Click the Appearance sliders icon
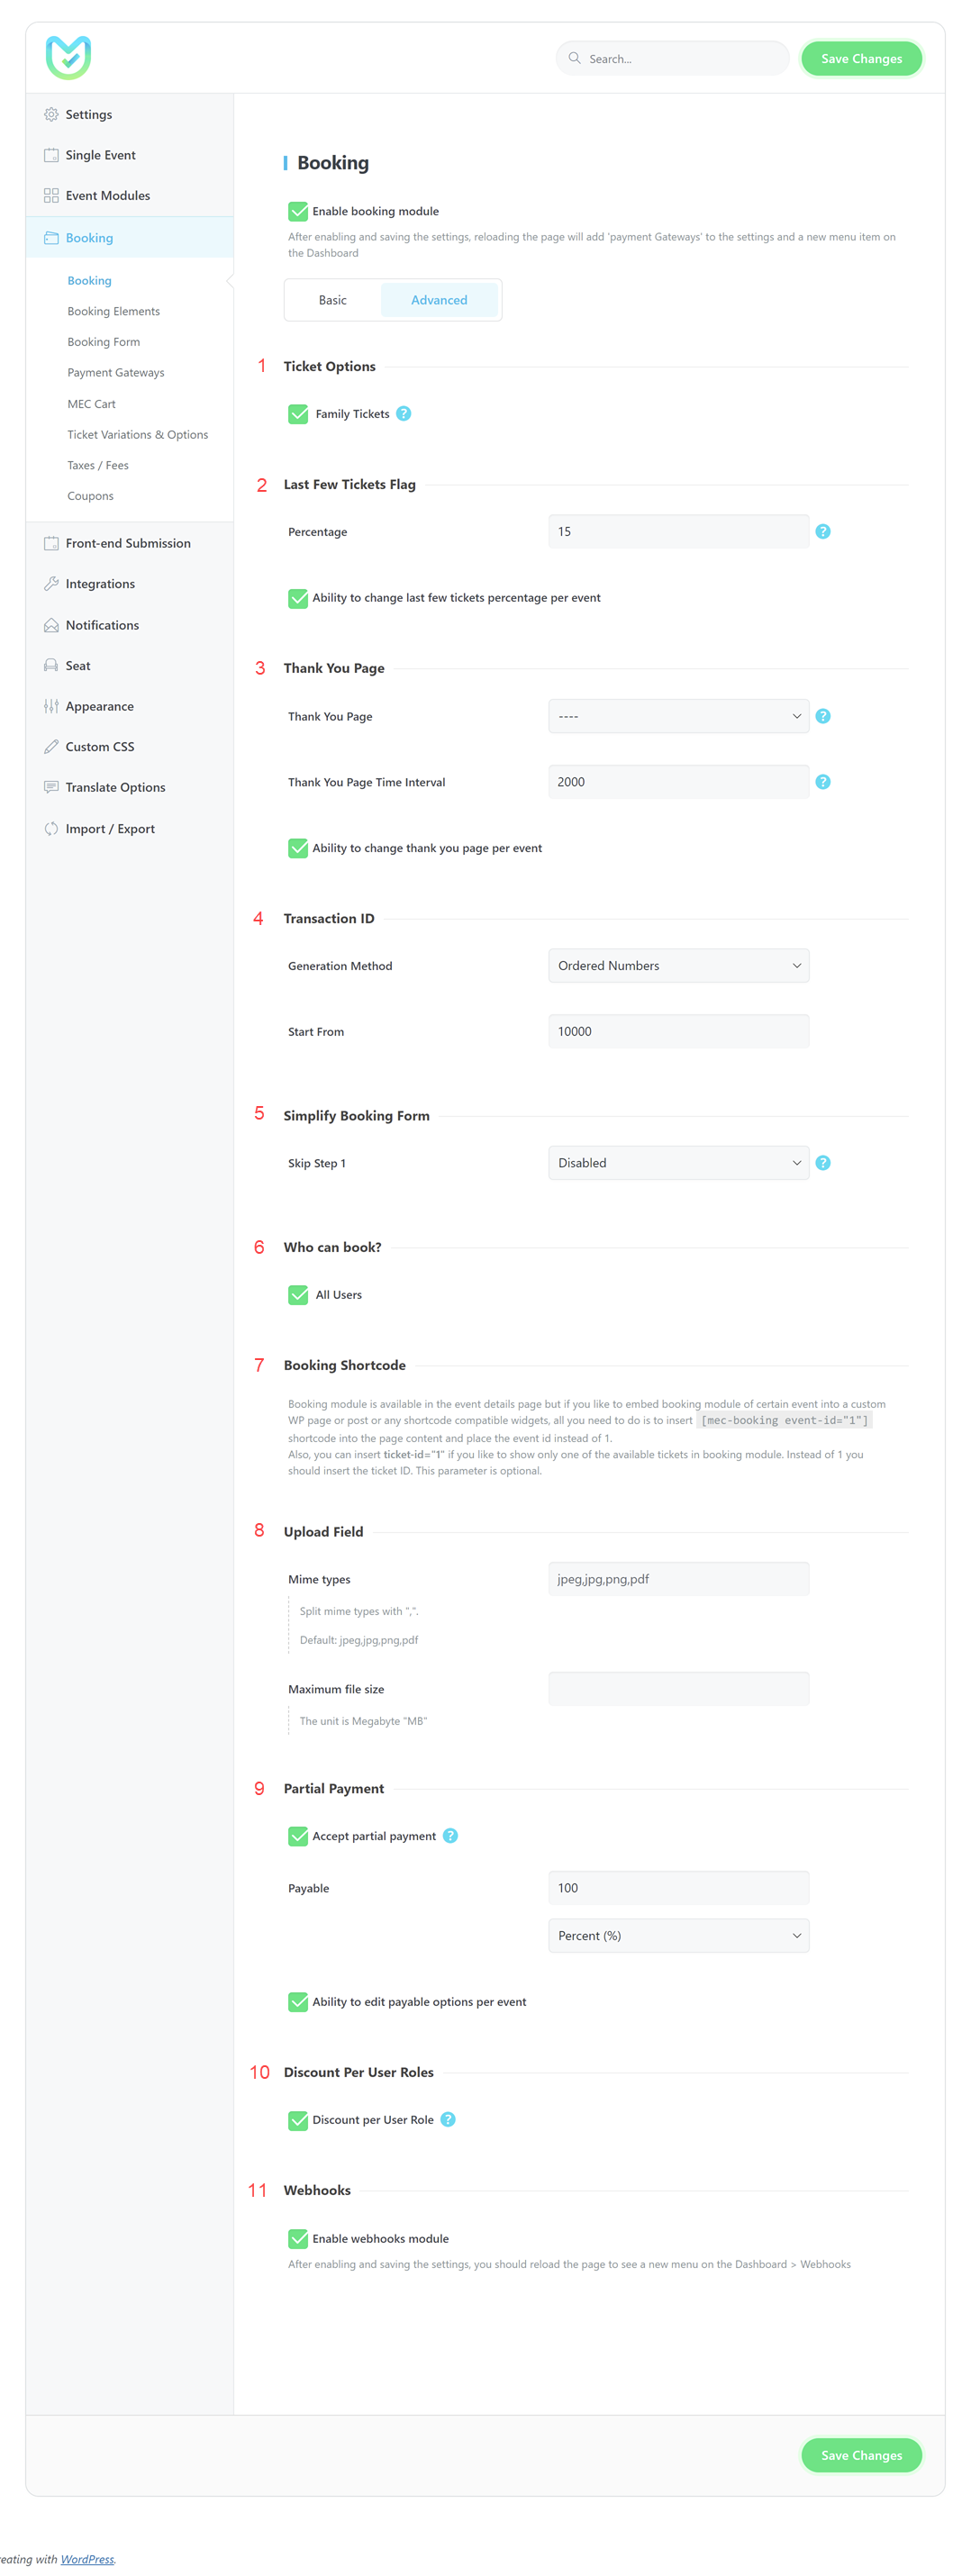The width and height of the screenshot is (971, 2576). [x=51, y=706]
